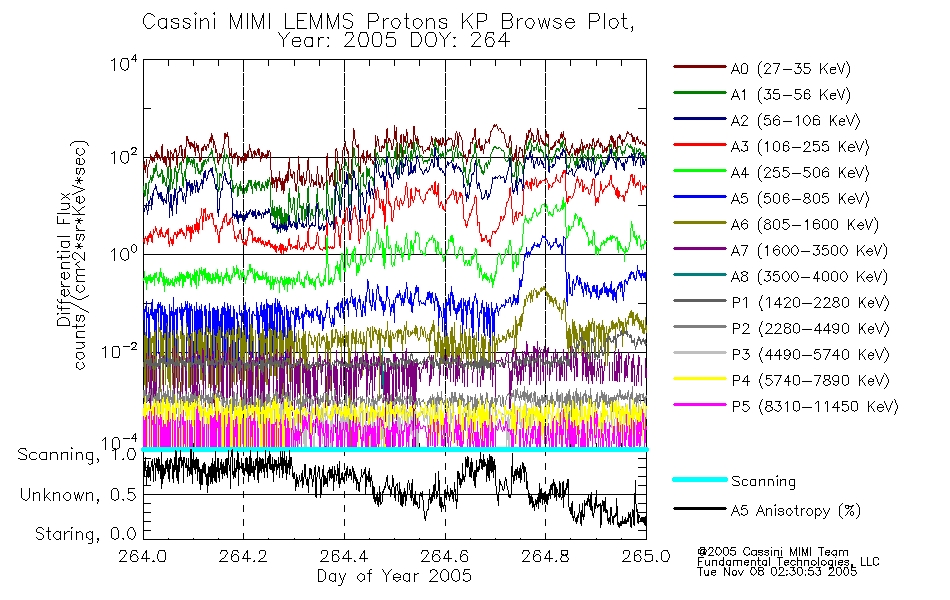Click the magenta P5 legend line

click(x=700, y=405)
